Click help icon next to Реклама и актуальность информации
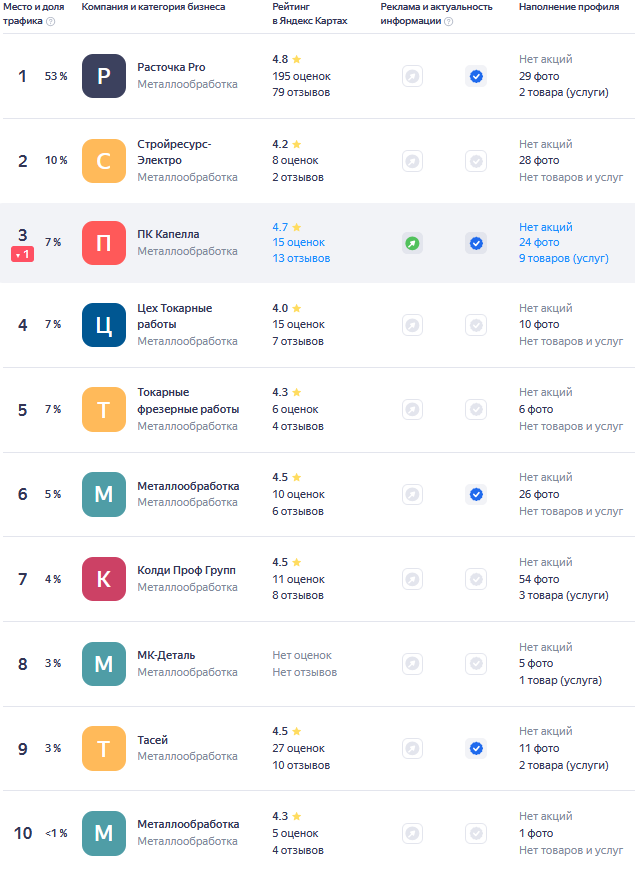This screenshot has height=872, width=635. coord(449,22)
